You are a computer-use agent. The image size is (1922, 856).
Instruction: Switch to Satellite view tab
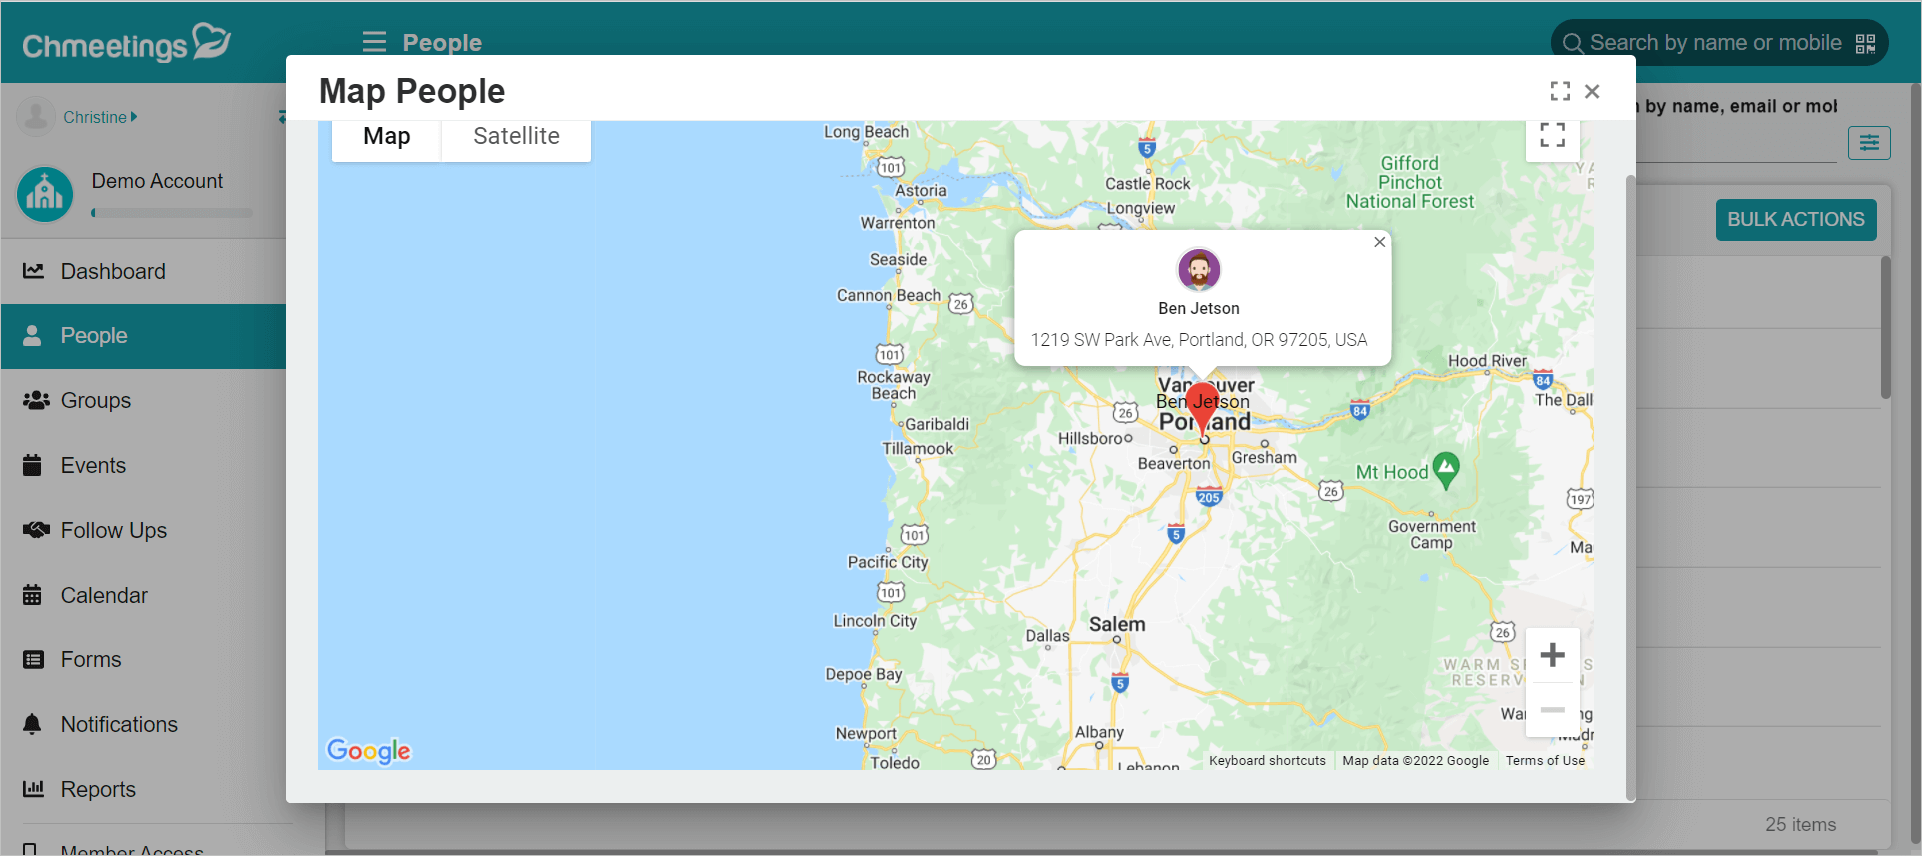(516, 137)
